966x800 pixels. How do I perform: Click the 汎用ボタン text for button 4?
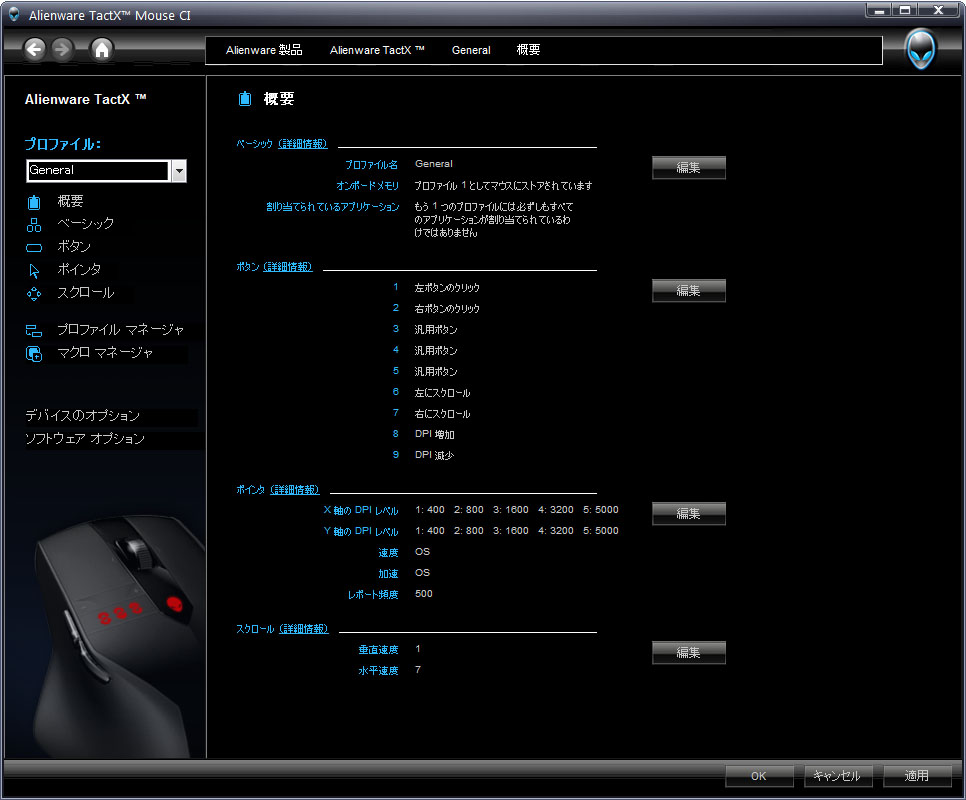pos(436,350)
